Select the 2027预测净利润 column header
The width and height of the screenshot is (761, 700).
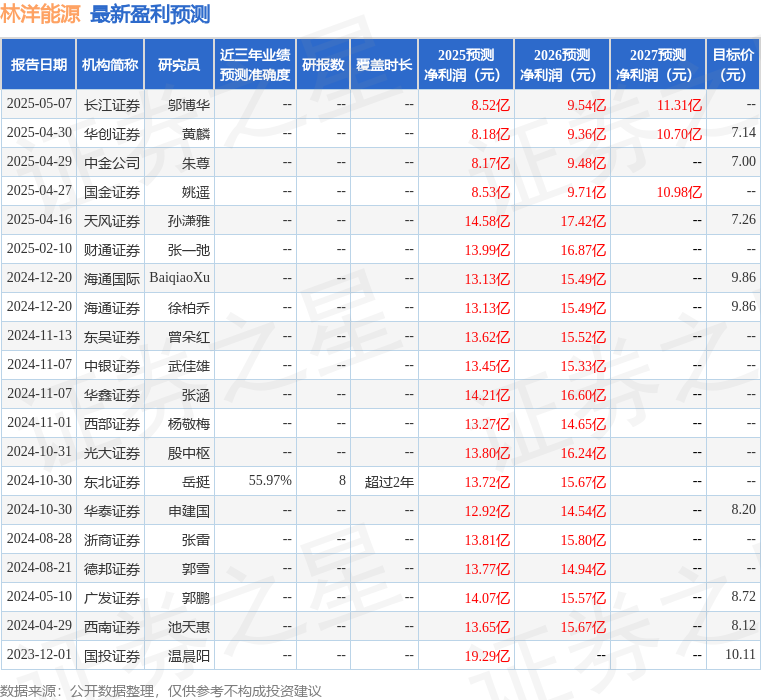(x=658, y=65)
